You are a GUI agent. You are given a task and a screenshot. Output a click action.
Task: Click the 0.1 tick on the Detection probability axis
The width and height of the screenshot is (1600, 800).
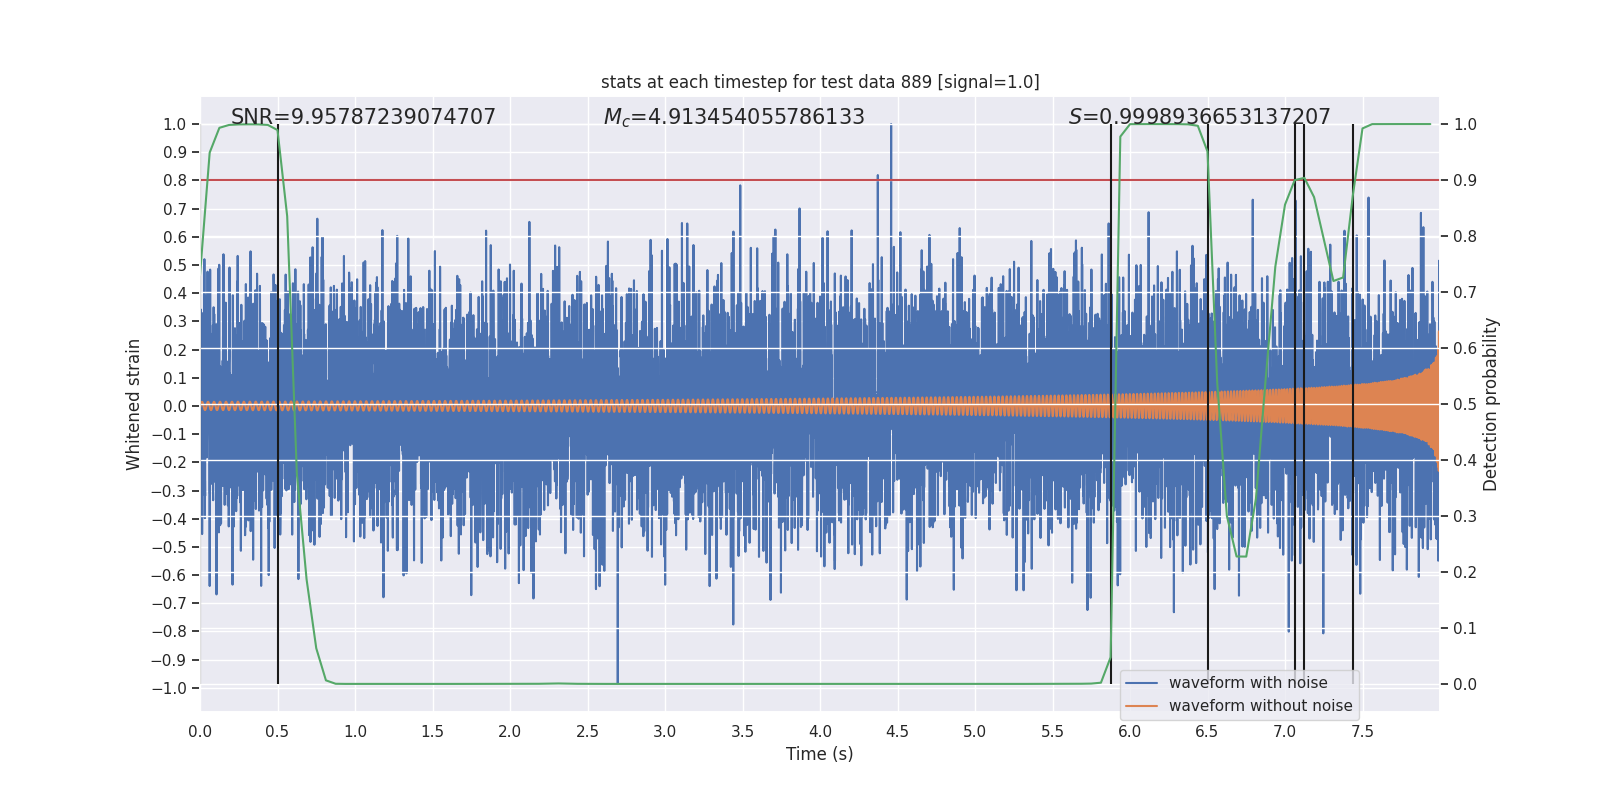click(1465, 628)
